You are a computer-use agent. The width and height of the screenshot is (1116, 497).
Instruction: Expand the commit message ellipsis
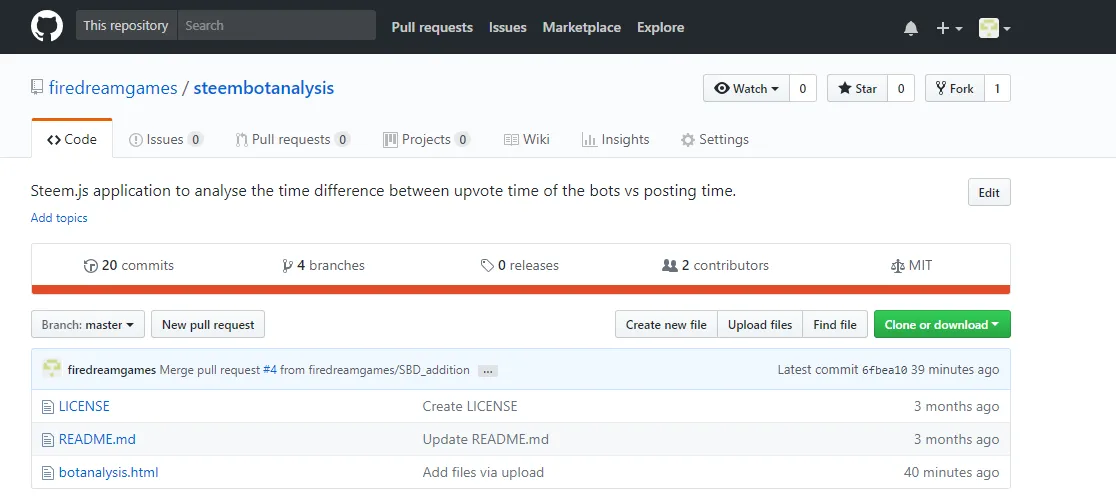[488, 370]
